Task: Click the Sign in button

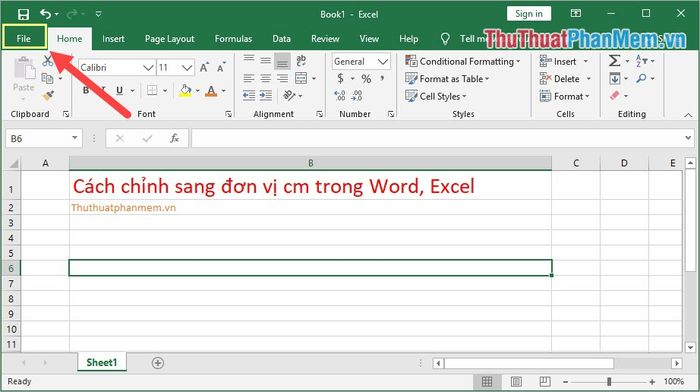Action: point(529,14)
